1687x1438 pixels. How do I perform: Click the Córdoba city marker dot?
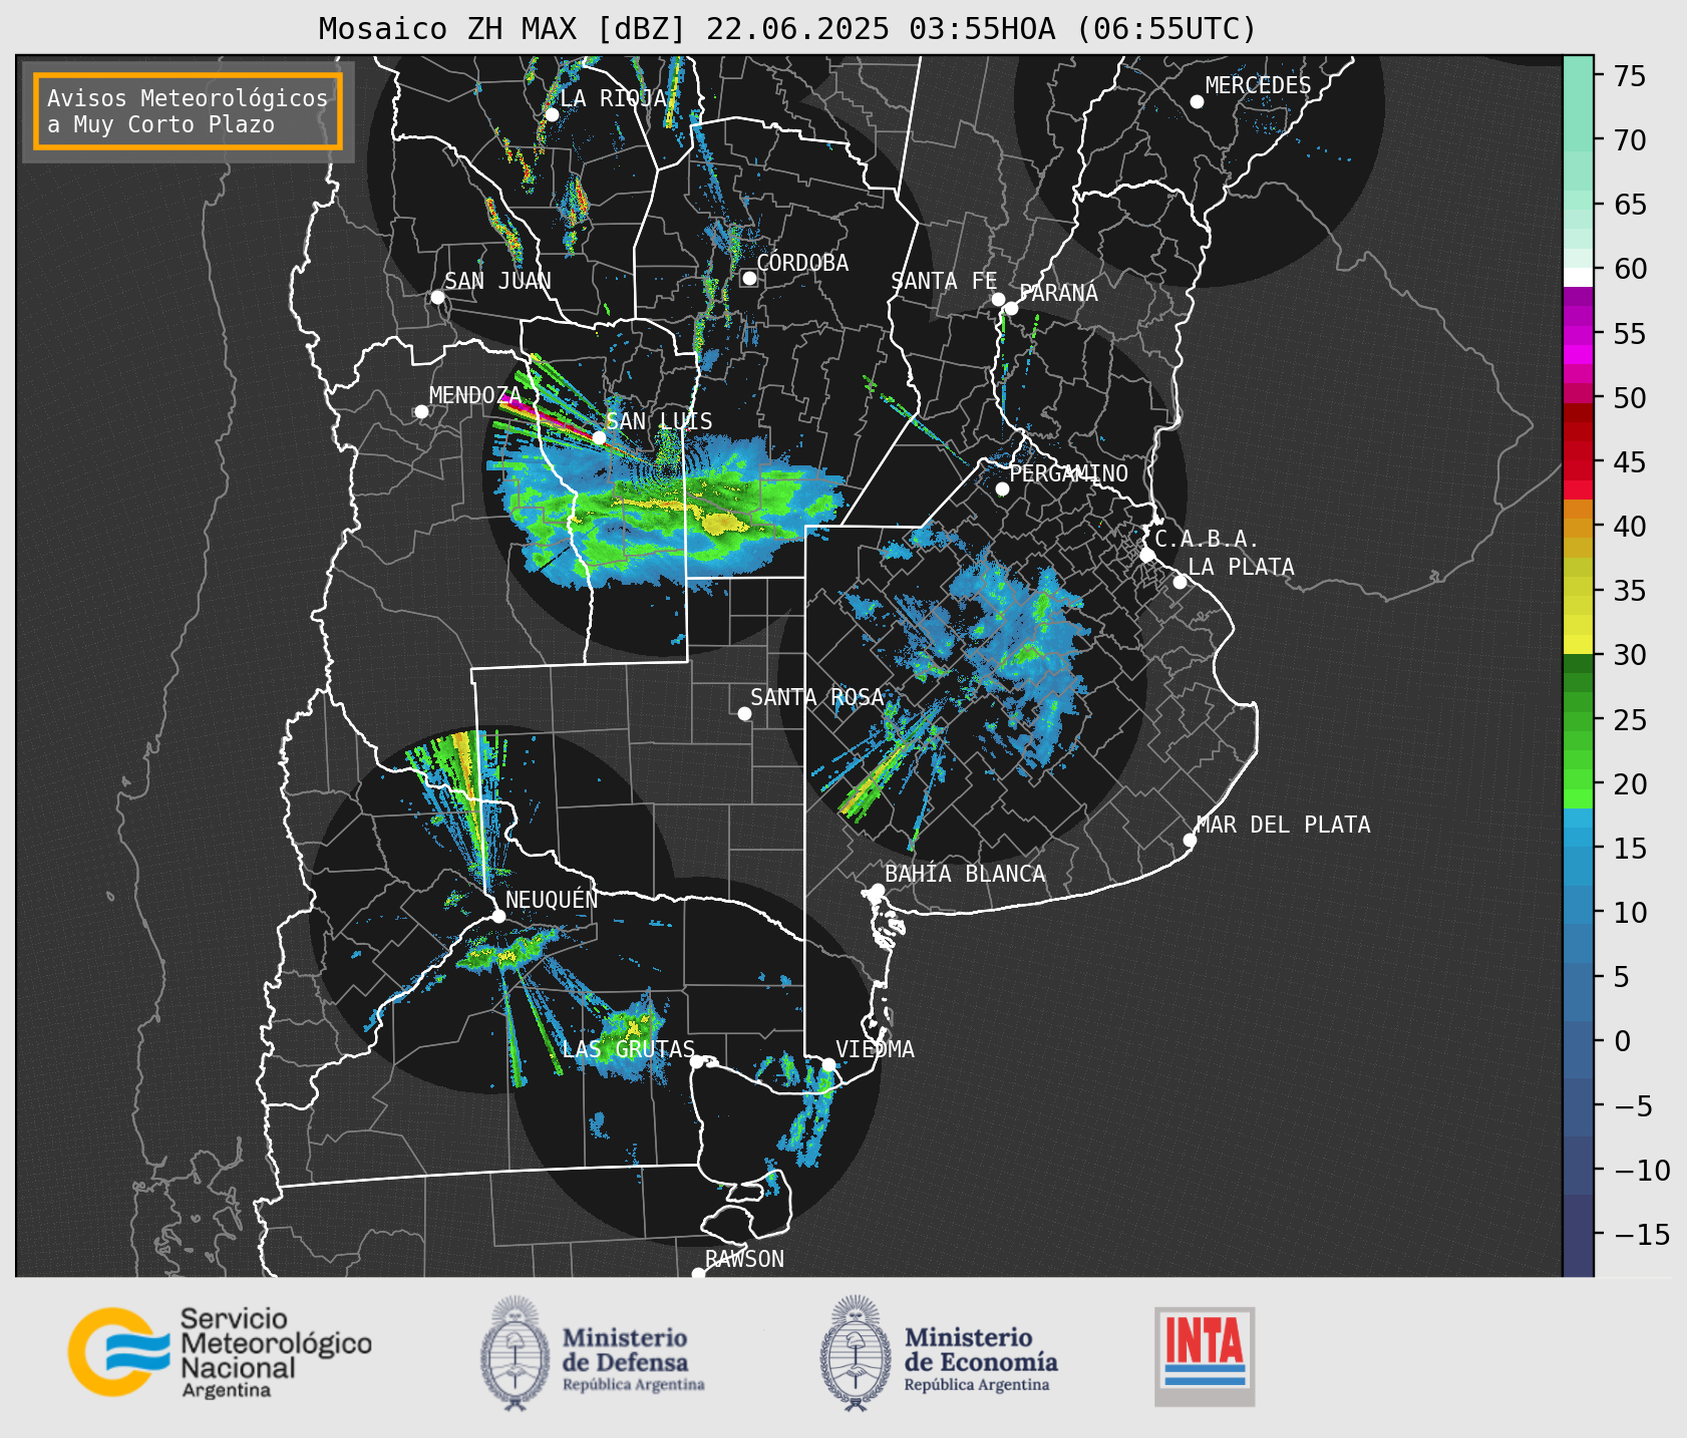coord(749,278)
